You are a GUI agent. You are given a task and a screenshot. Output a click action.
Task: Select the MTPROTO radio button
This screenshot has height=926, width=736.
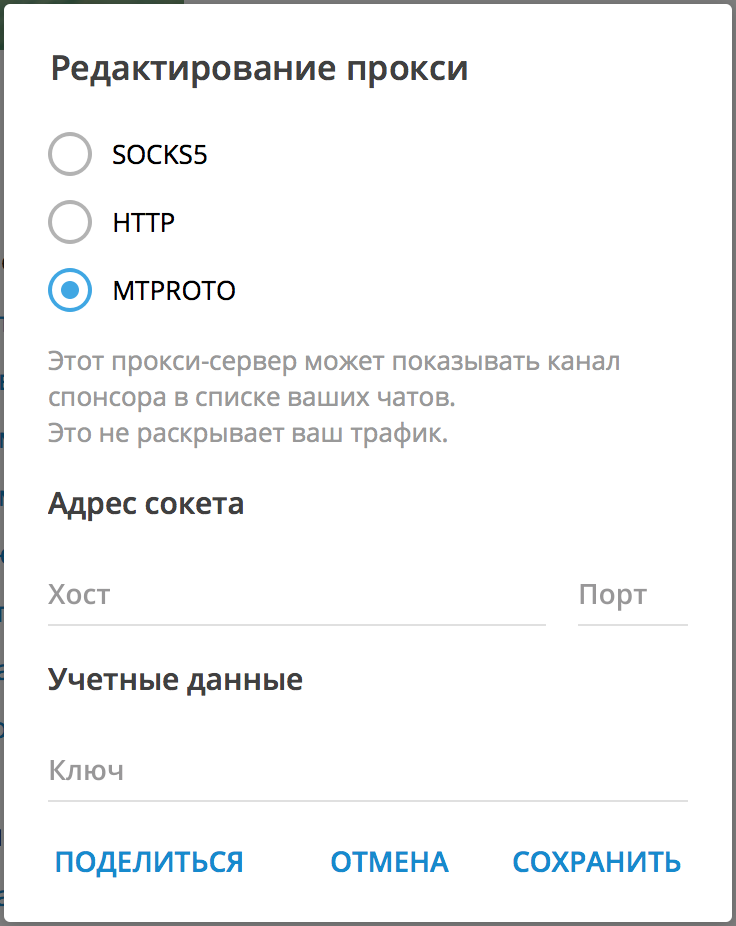point(69,290)
